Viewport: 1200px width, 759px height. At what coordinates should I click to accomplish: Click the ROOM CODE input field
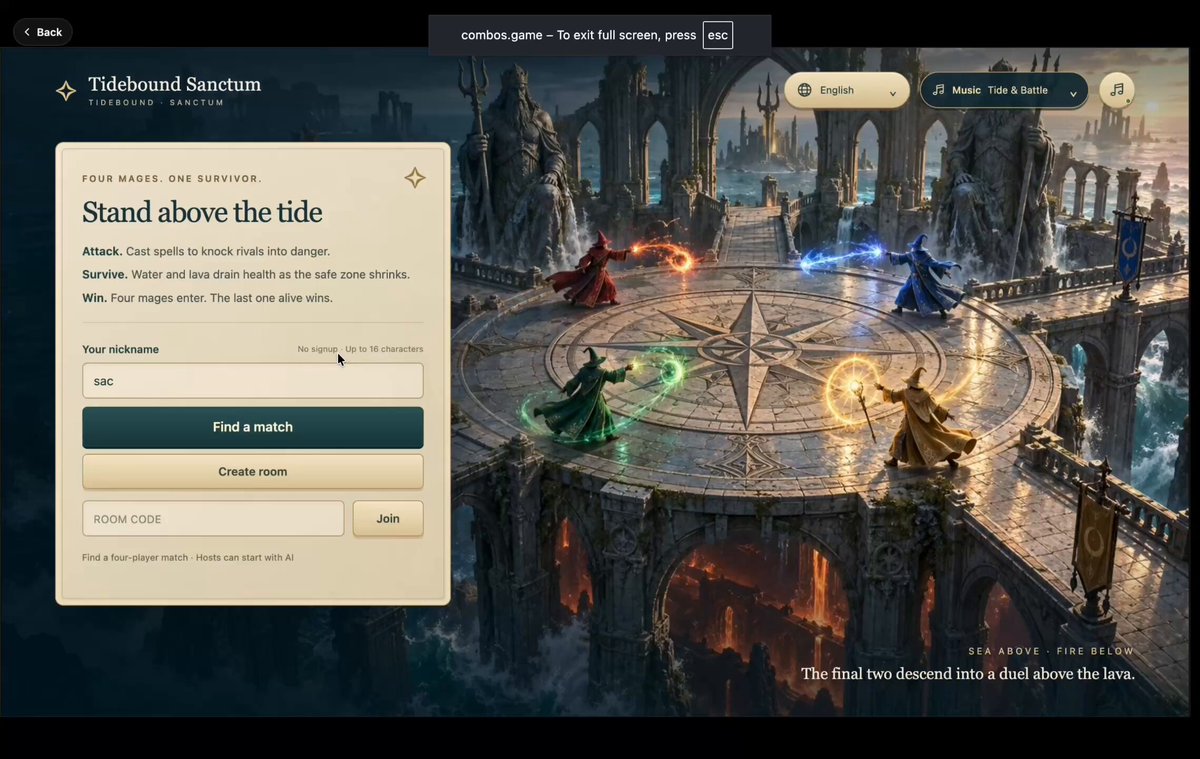[213, 519]
